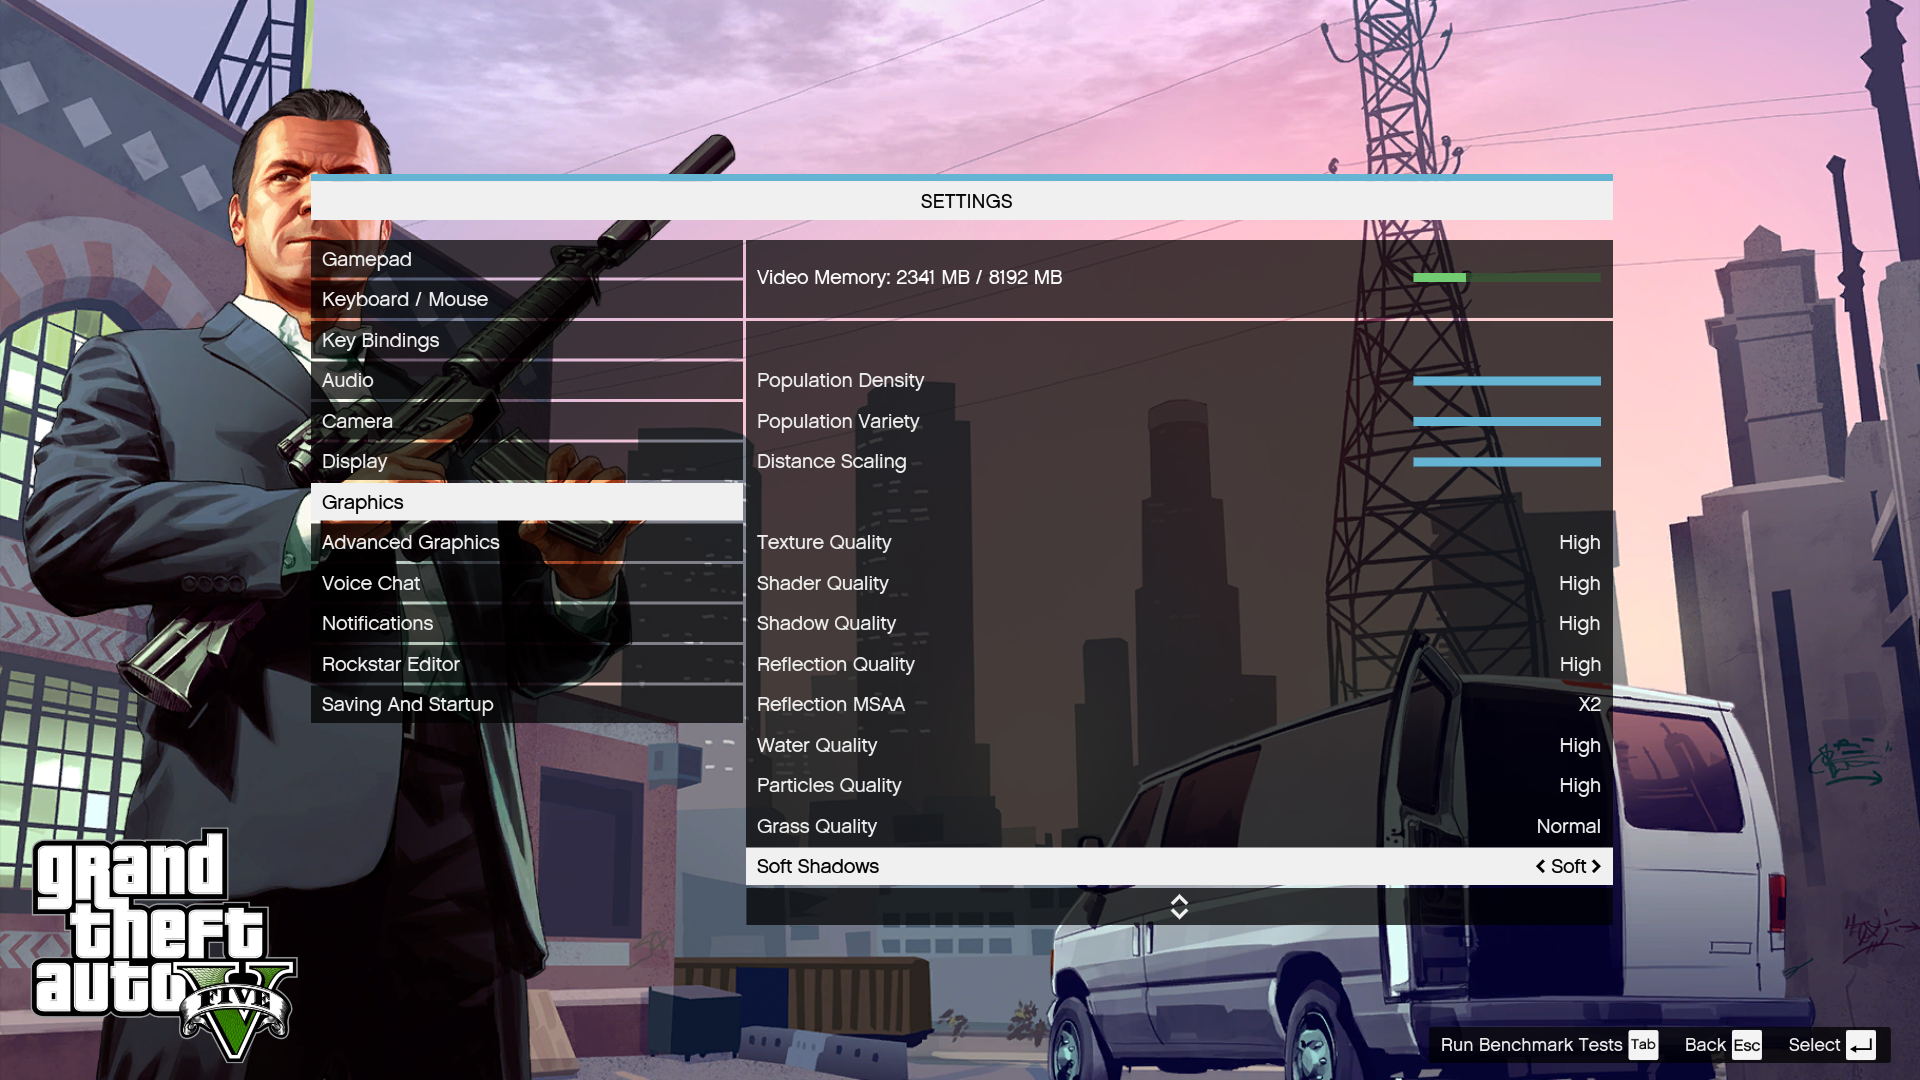The height and width of the screenshot is (1080, 1920).
Task: Select the Water Quality setting row
Action: [x=1178, y=745]
